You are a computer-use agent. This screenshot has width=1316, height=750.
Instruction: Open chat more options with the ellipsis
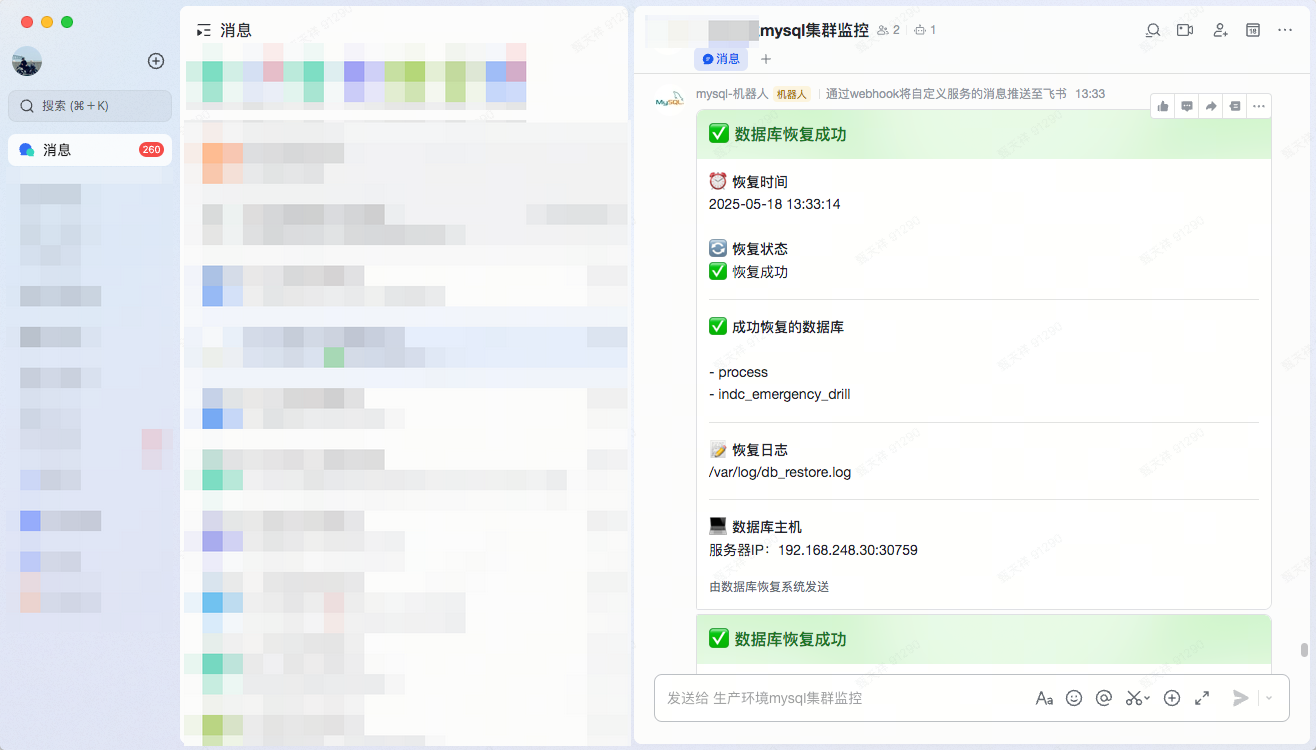(x=1285, y=30)
